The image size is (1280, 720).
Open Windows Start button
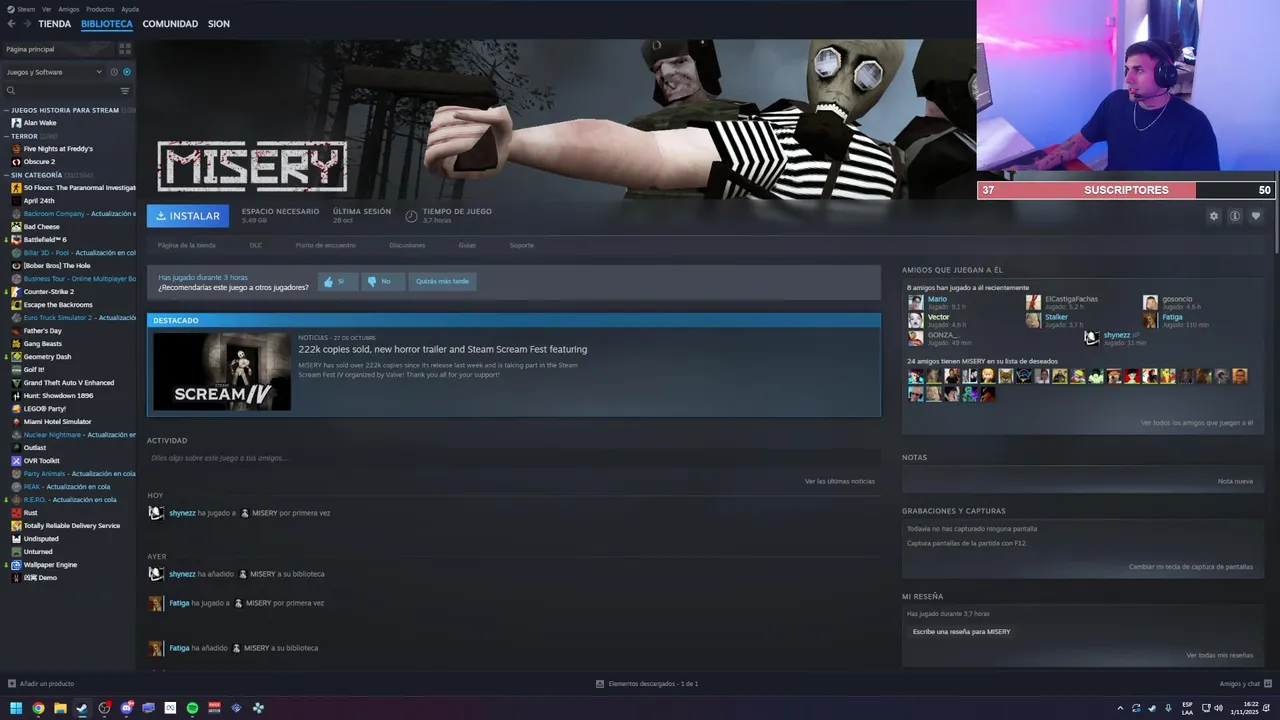coord(16,708)
